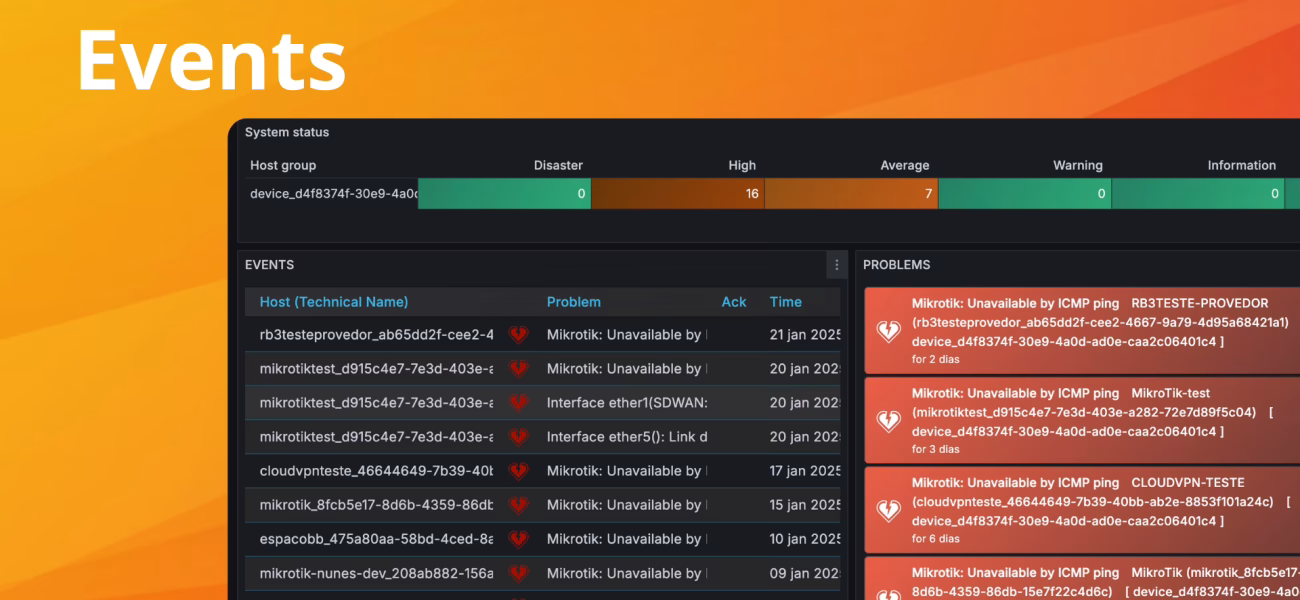Click the Disaster severity cell showing 0
This screenshot has height=600, width=1300.
click(504, 194)
